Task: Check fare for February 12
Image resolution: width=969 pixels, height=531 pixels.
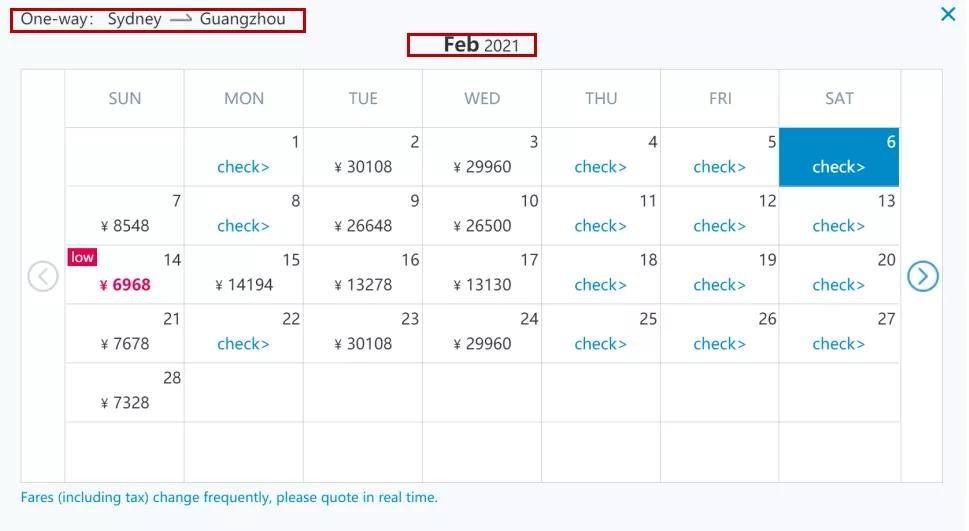Action: [719, 226]
